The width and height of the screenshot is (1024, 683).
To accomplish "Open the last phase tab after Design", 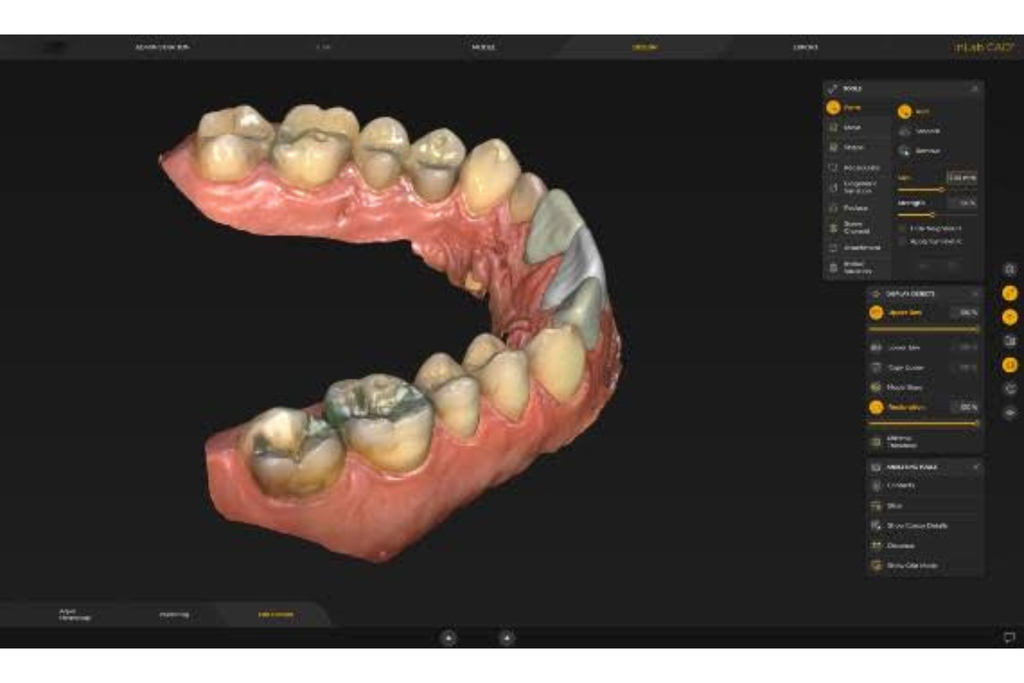I will 805,47.
